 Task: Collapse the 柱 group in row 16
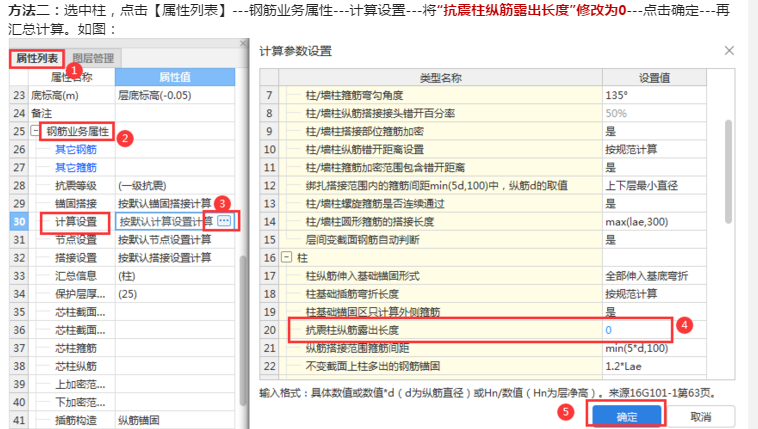tap(287, 257)
